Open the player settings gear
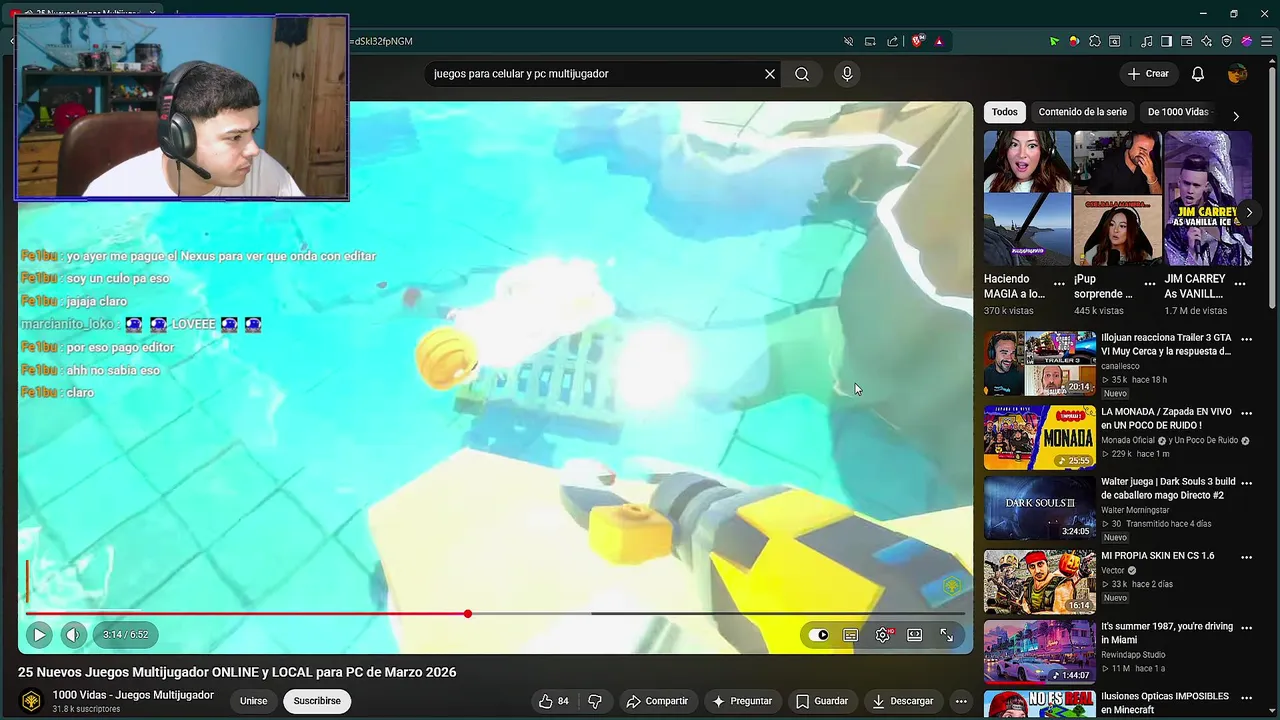The height and width of the screenshot is (720, 1280). tap(883, 635)
